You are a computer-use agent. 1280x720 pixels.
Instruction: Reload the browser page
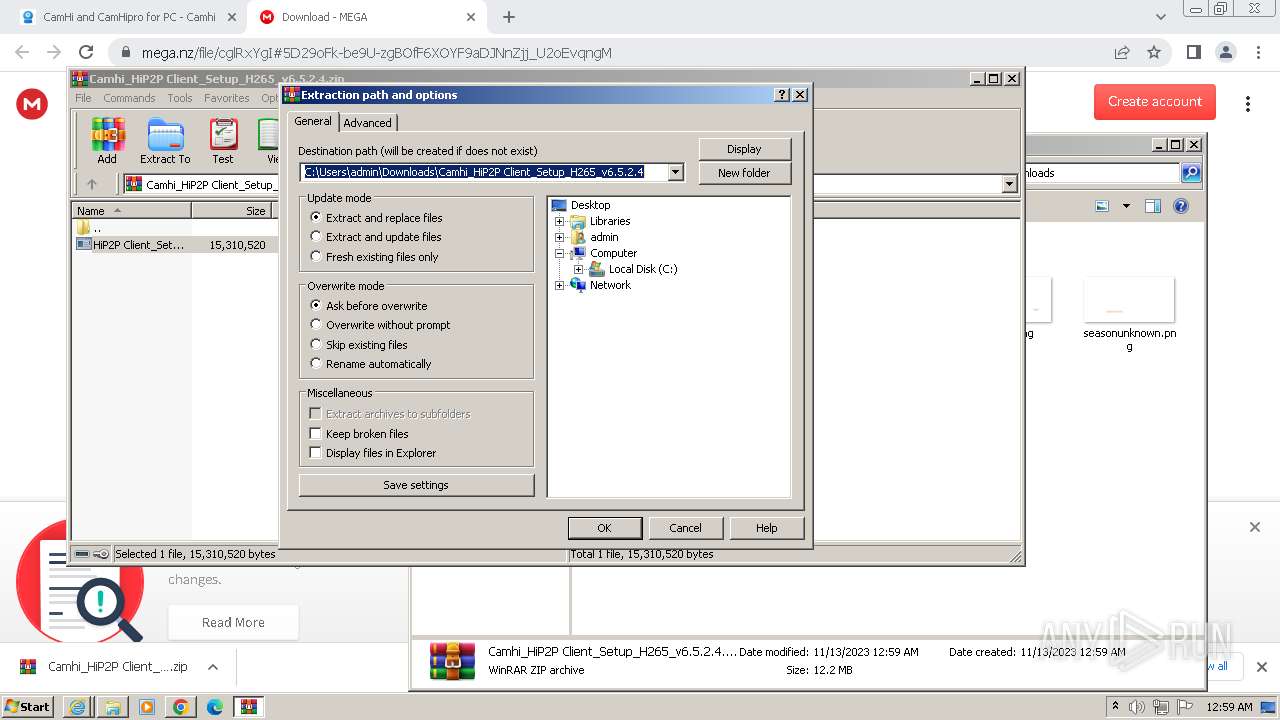86,52
